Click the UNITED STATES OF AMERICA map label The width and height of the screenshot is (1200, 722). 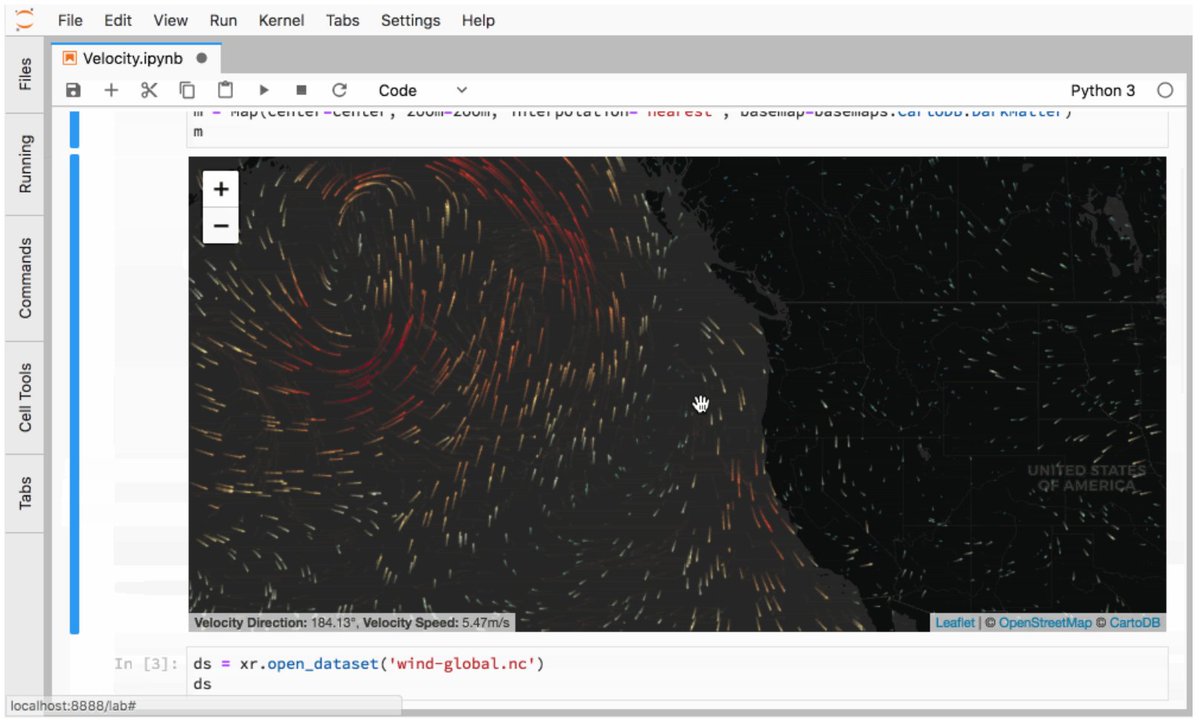click(1087, 477)
